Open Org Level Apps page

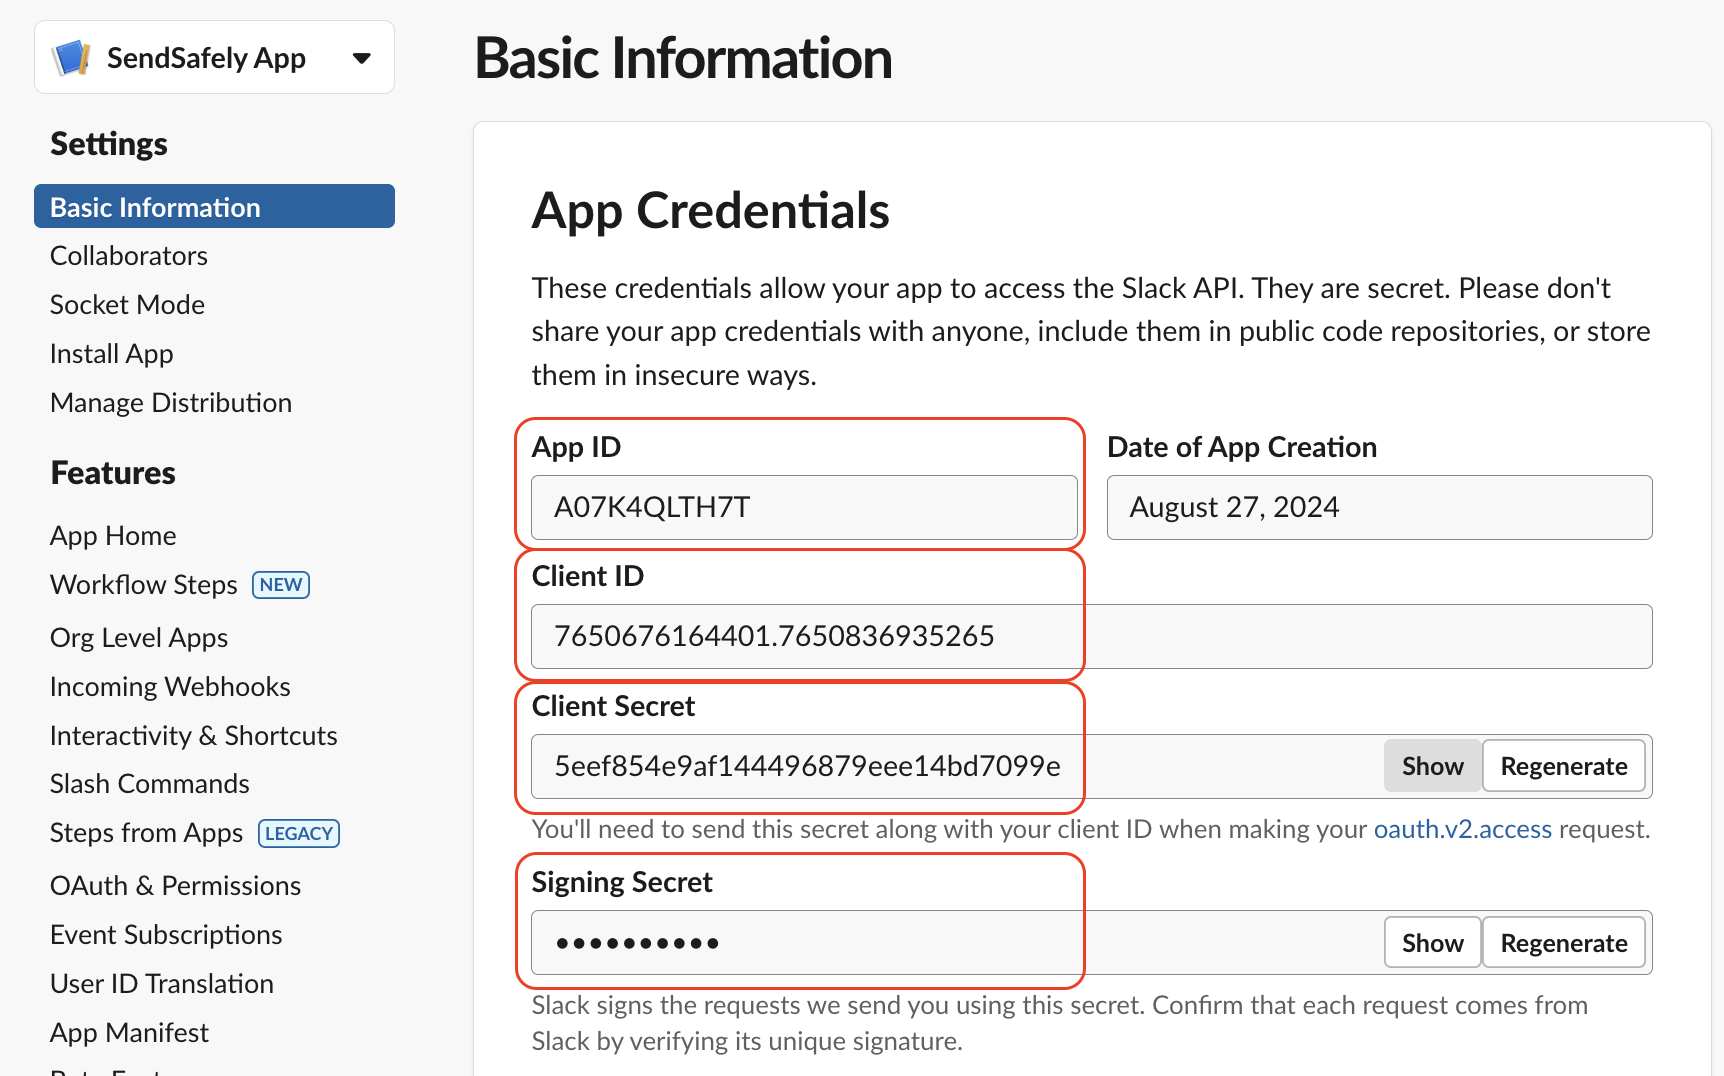139,638
